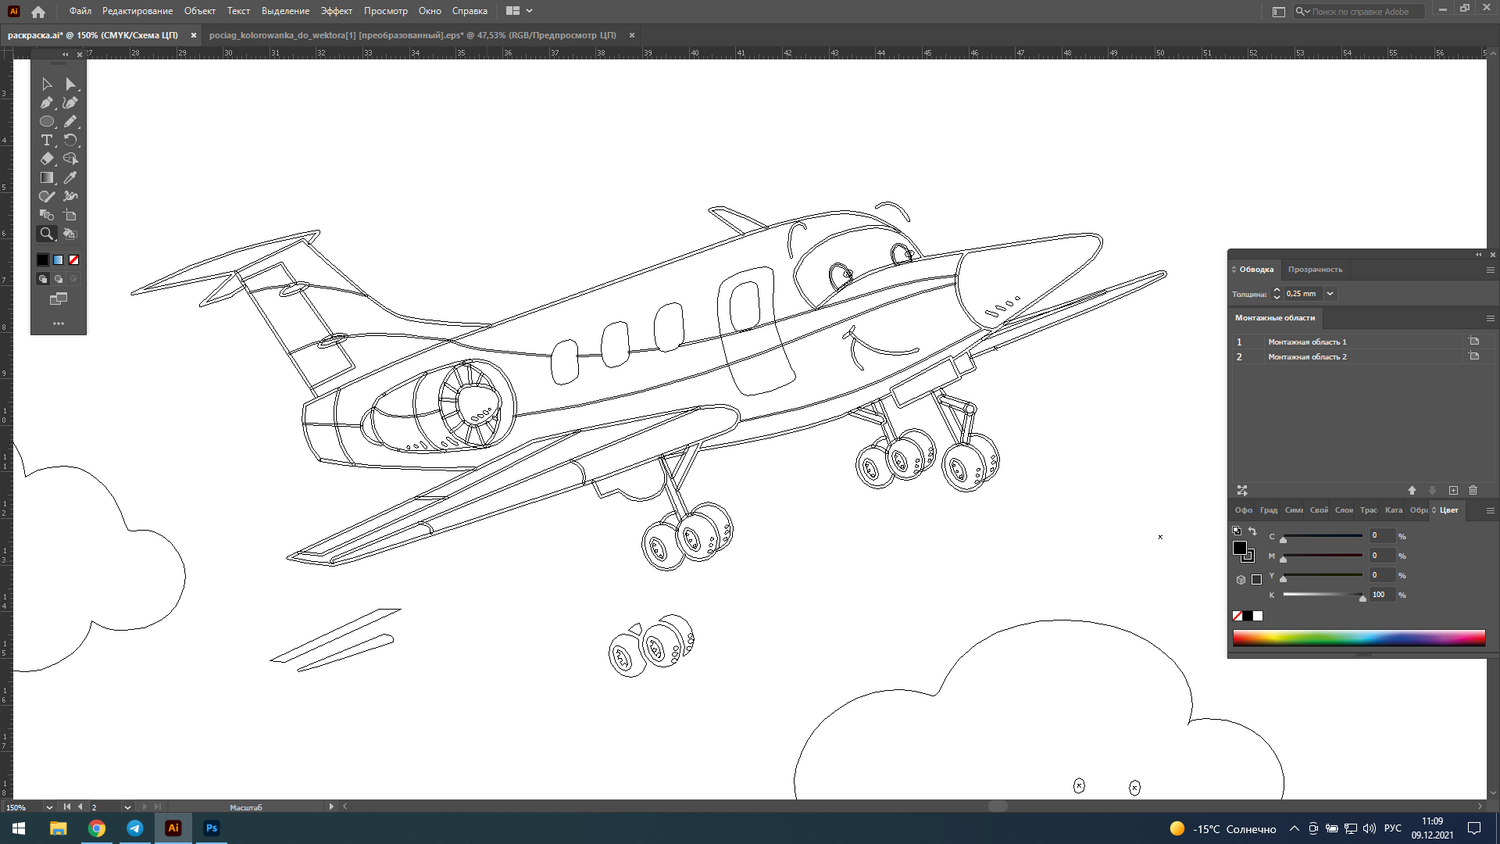1500x844 pixels.
Task: Open Edit Toolbar three-dots menu
Action: [58, 323]
